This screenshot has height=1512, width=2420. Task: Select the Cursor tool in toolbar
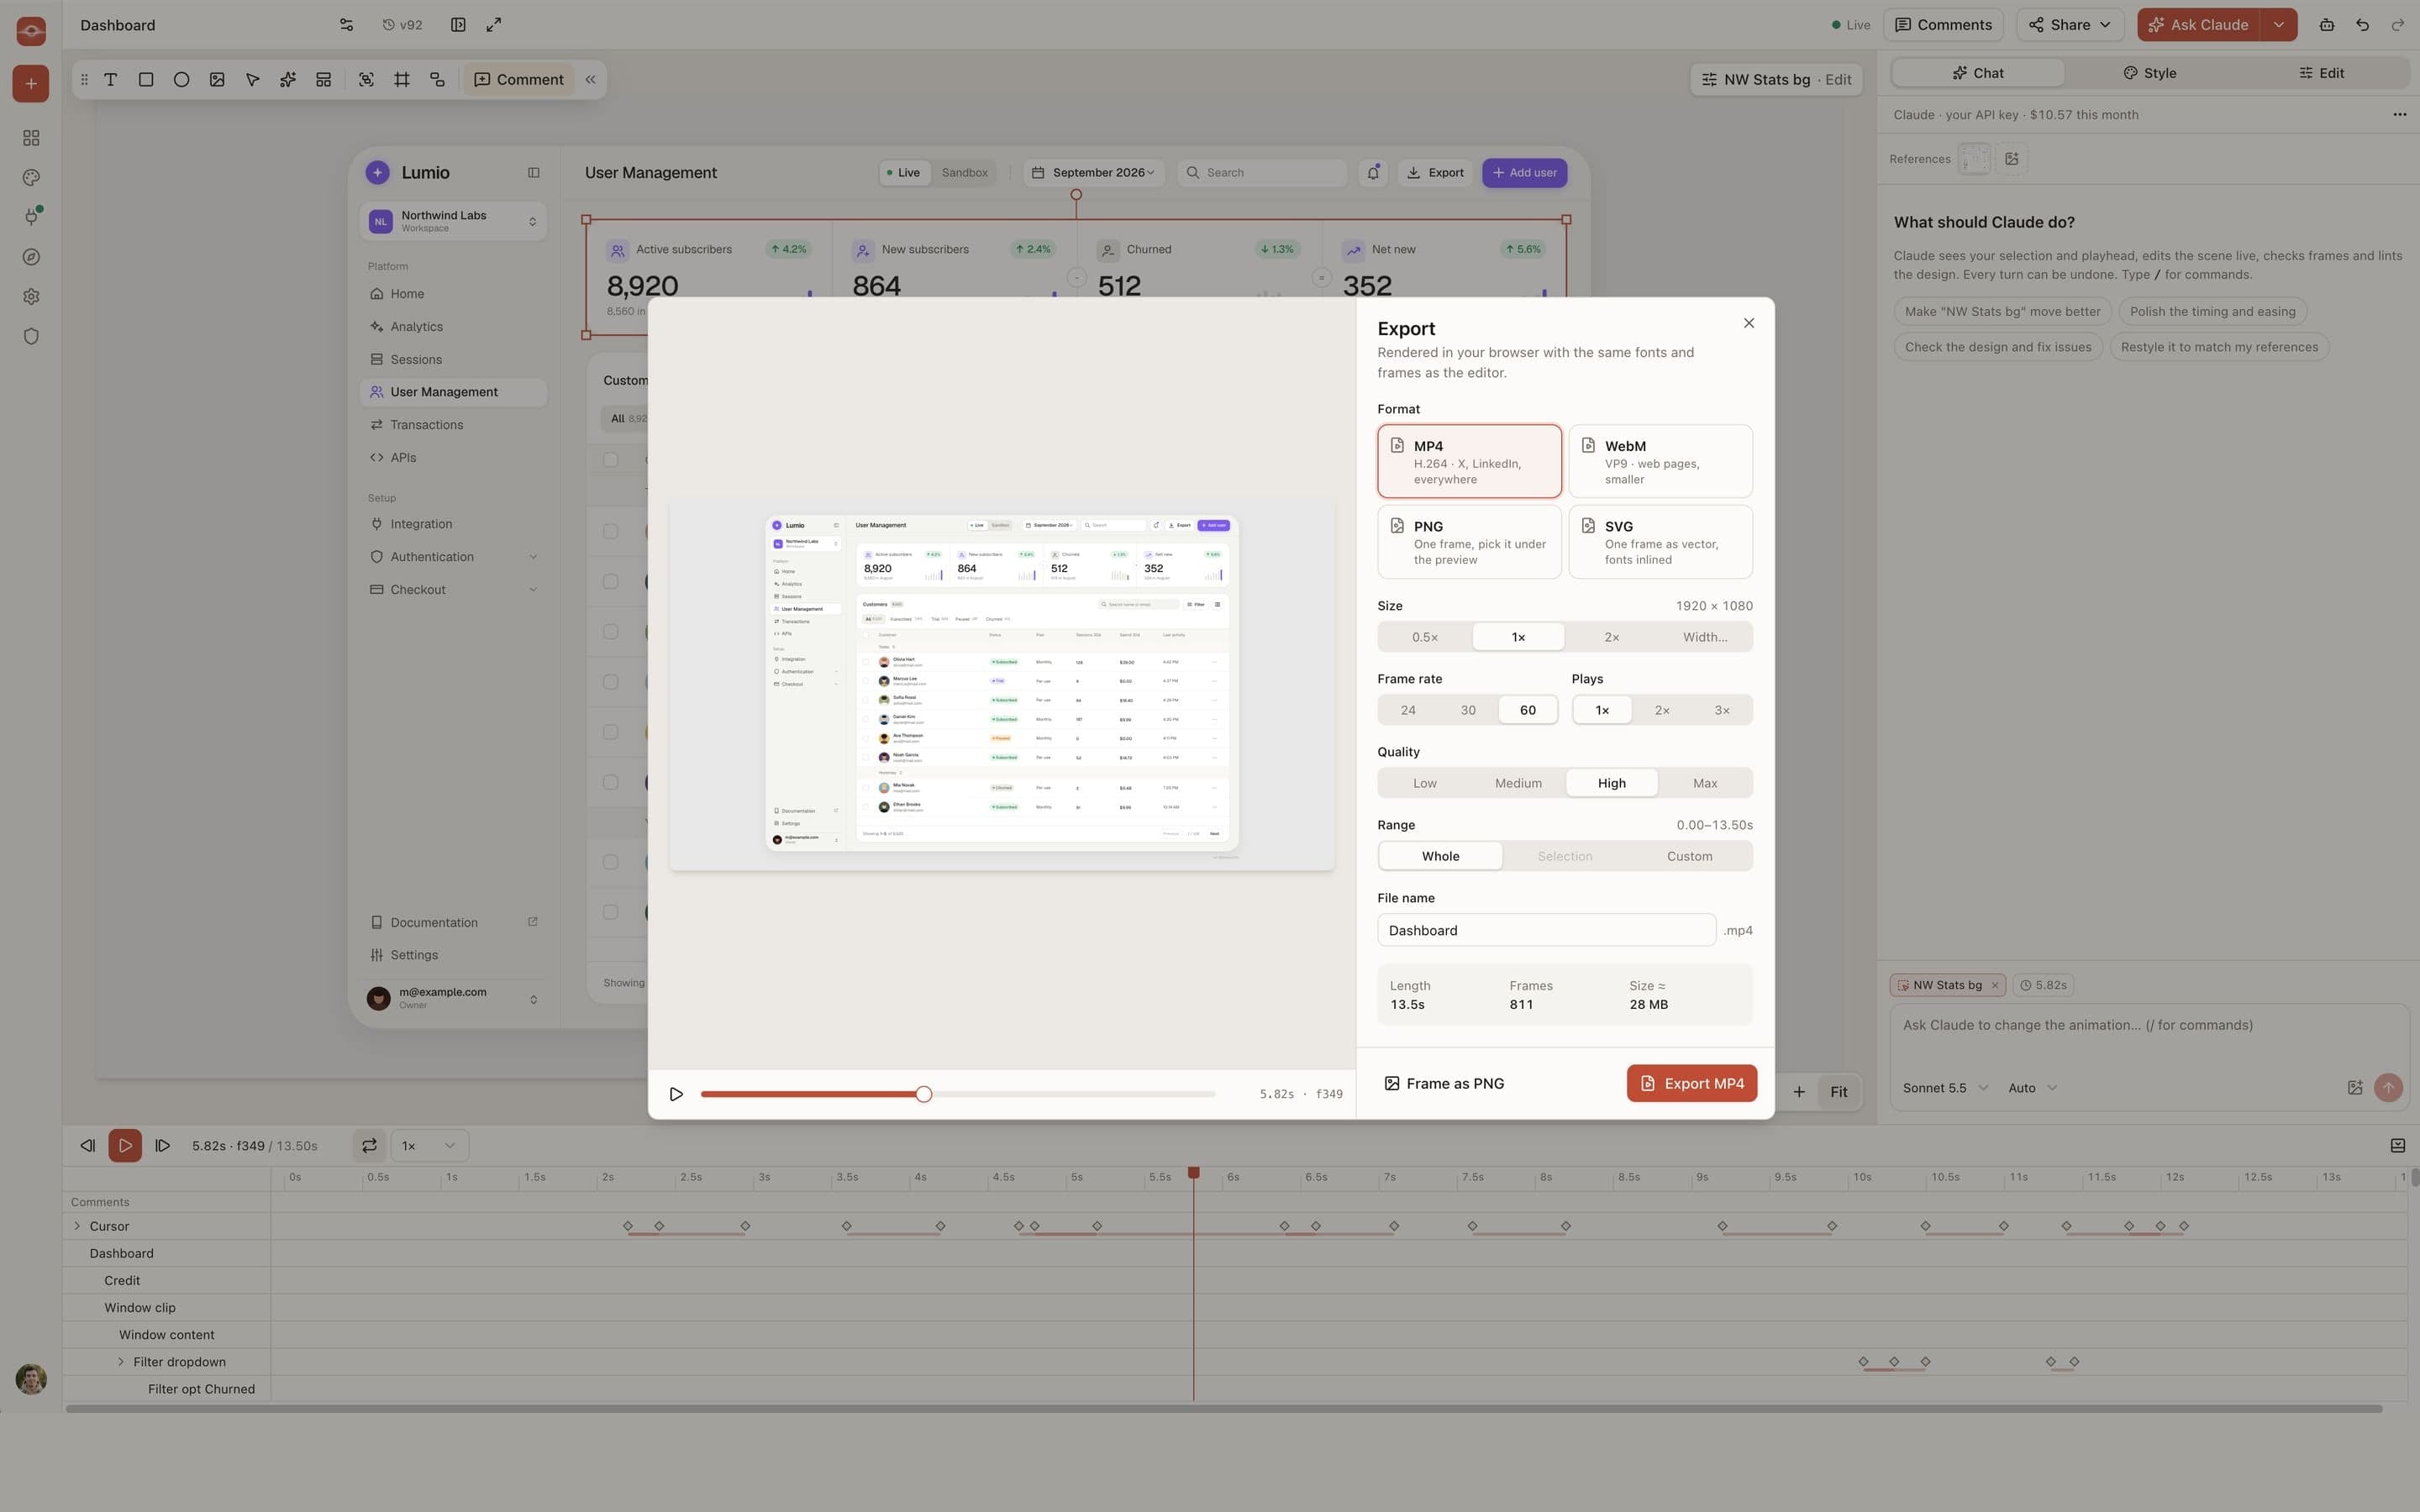click(x=252, y=80)
